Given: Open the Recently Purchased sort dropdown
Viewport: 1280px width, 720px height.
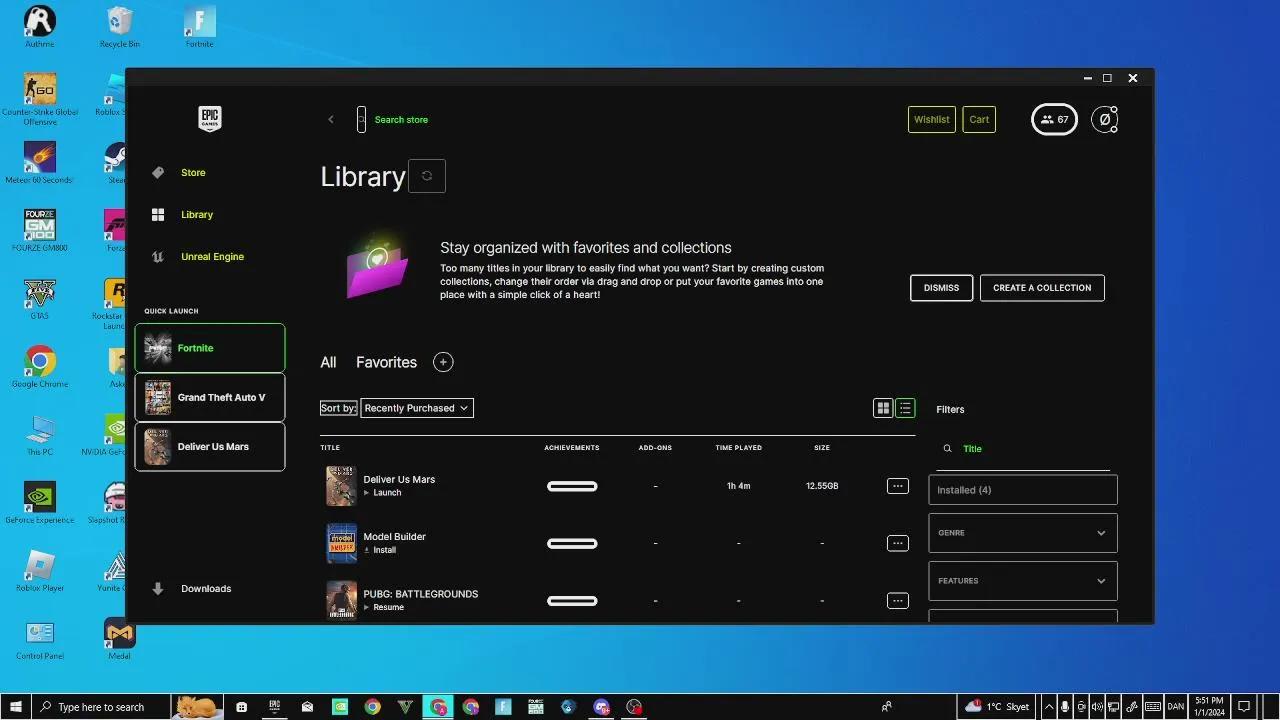Looking at the screenshot, I should 416,408.
